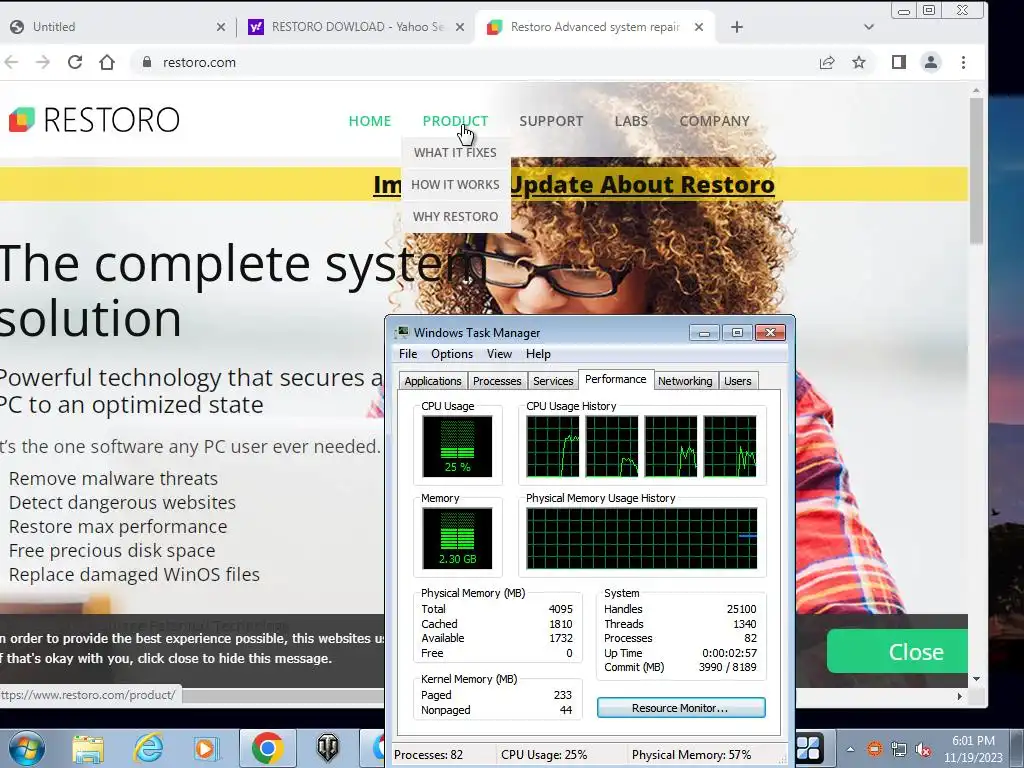Click the horizontal scrollbar right arrow
Viewport: 1024px width, 768px height.
click(x=959, y=696)
